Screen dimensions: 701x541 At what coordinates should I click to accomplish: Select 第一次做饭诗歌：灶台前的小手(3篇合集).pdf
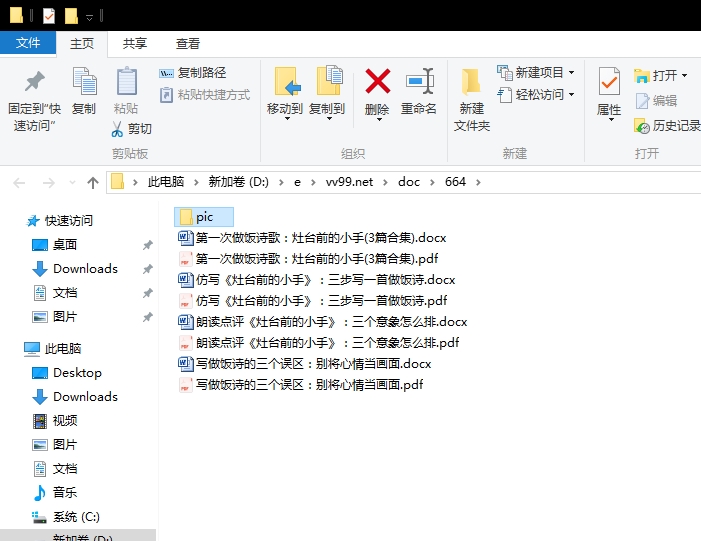tap(308, 258)
